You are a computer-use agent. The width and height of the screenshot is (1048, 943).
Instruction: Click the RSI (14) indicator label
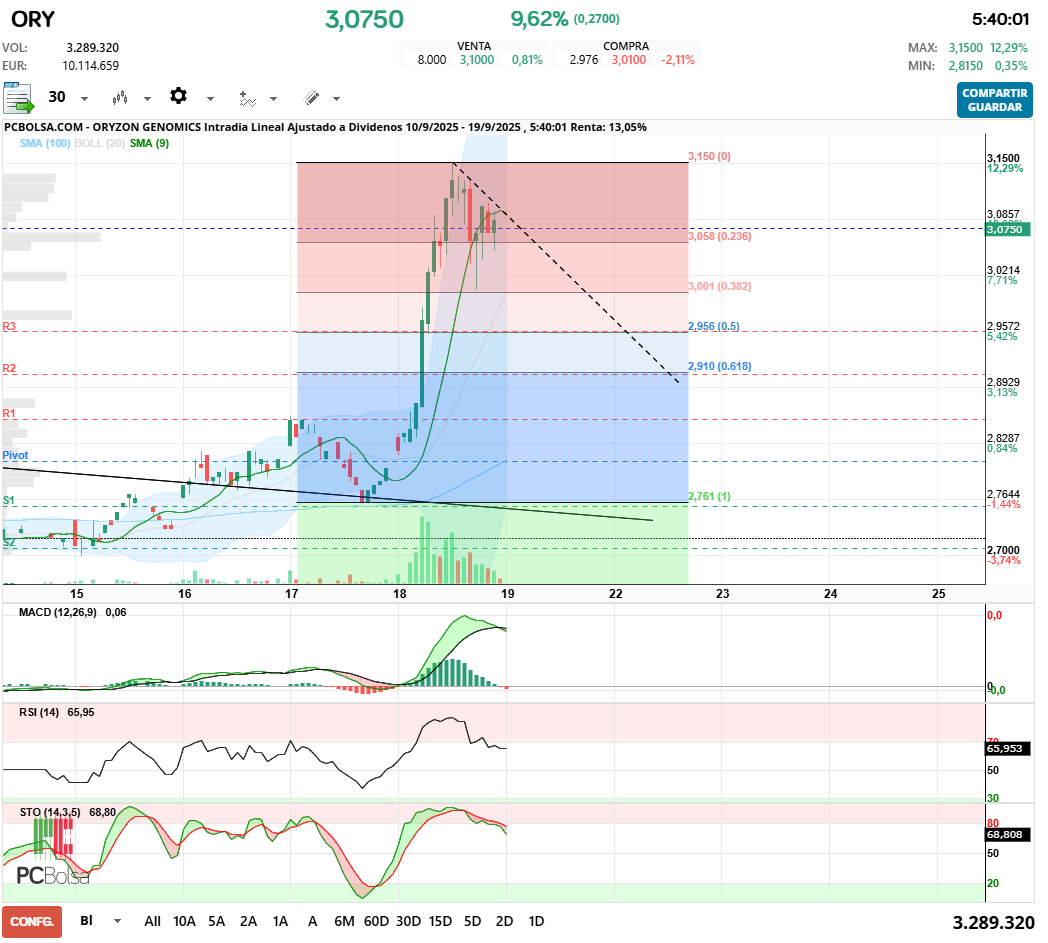[x=39, y=712]
